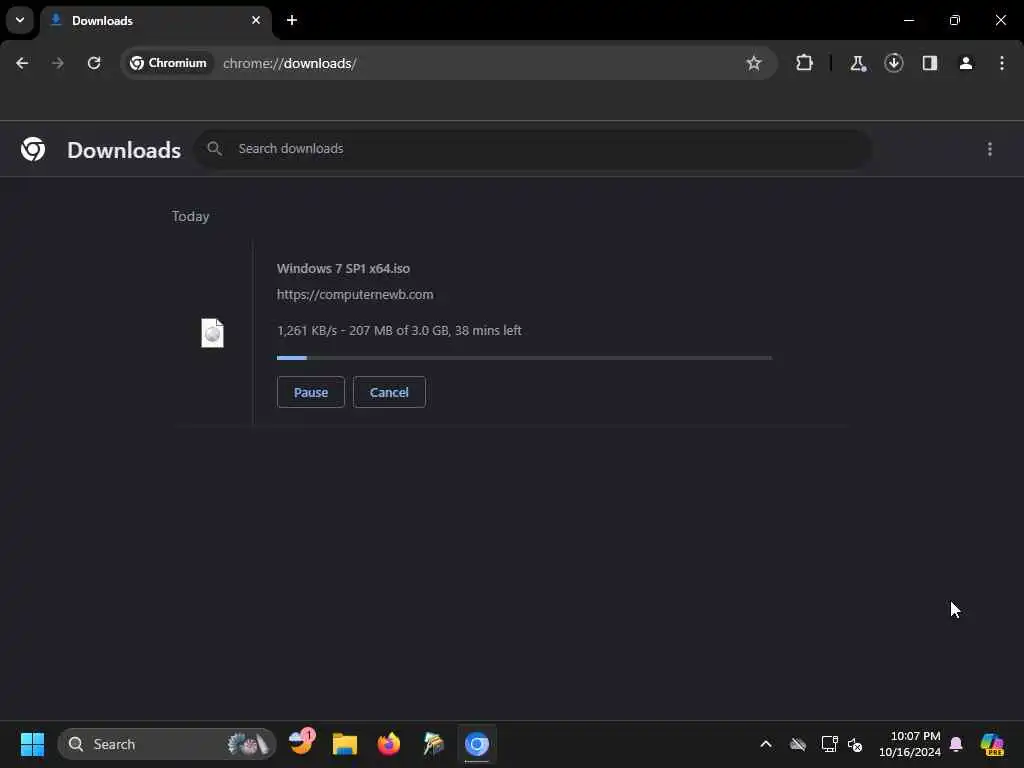Click the Windows 7 SP1 x64.iso filename
This screenshot has height=768, width=1024.
coord(344,268)
